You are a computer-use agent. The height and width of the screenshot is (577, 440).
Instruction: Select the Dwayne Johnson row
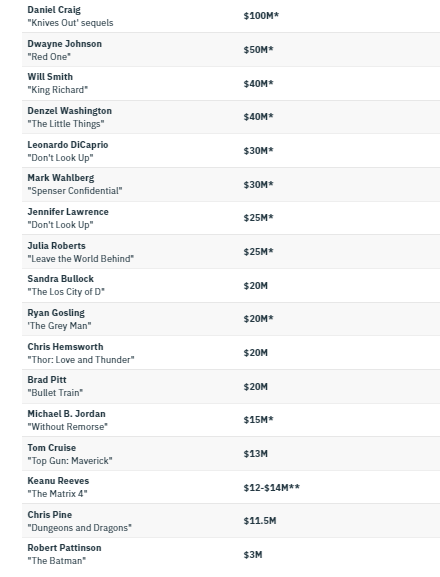tap(231, 50)
